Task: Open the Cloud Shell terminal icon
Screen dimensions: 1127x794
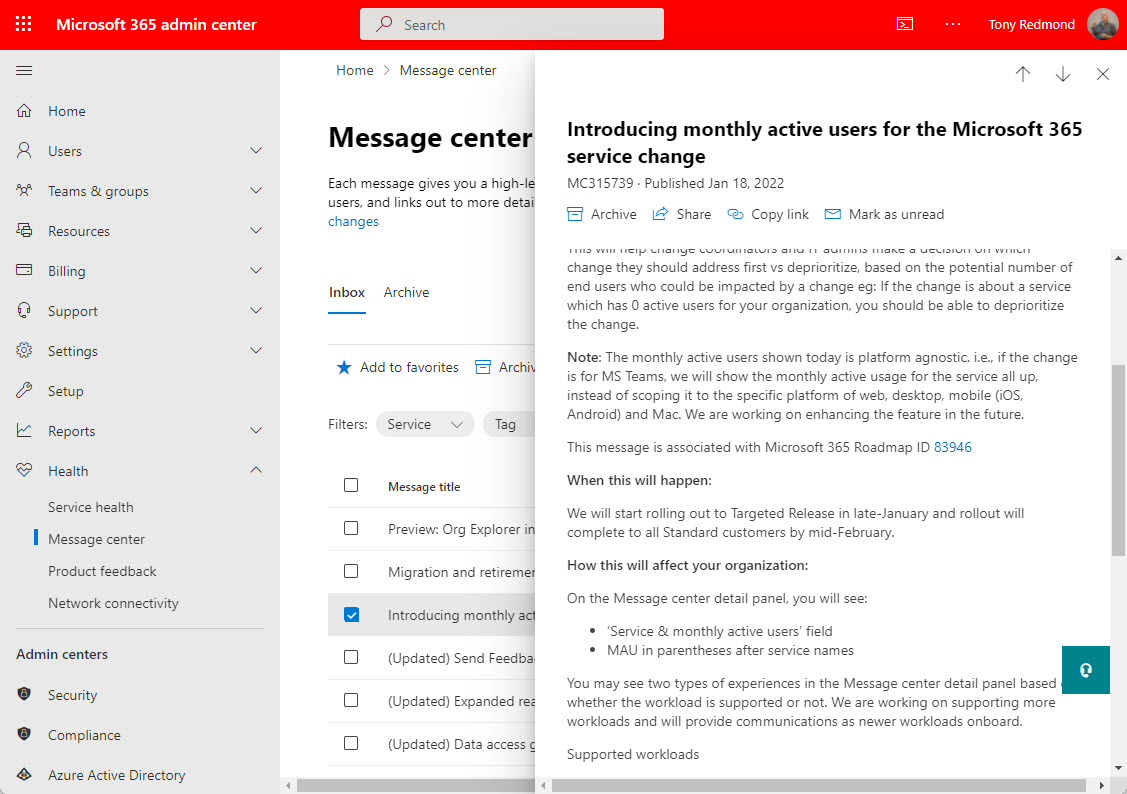Action: pyautogui.click(x=905, y=24)
